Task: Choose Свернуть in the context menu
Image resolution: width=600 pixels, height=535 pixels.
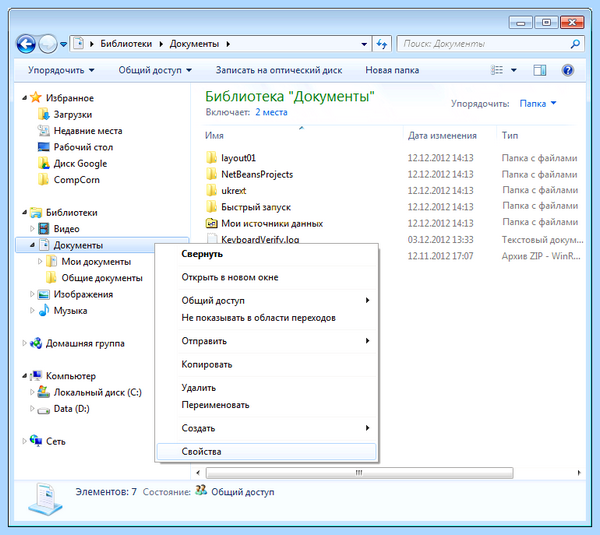Action: point(266,254)
